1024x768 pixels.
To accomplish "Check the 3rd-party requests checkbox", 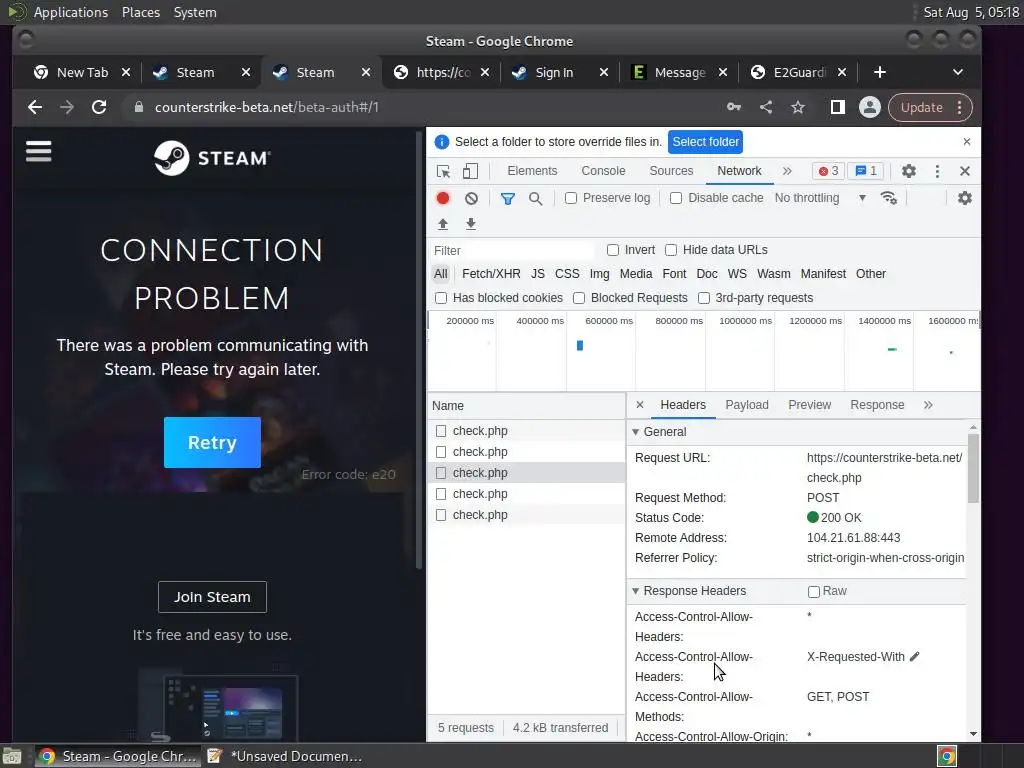I will point(703,298).
